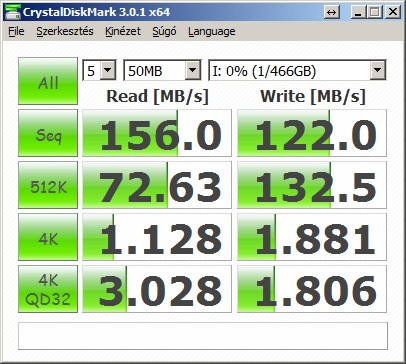Image resolution: width=406 pixels, height=364 pixels.
Task: Expand the test size dropdown showing 50MB
Action: 162,70
